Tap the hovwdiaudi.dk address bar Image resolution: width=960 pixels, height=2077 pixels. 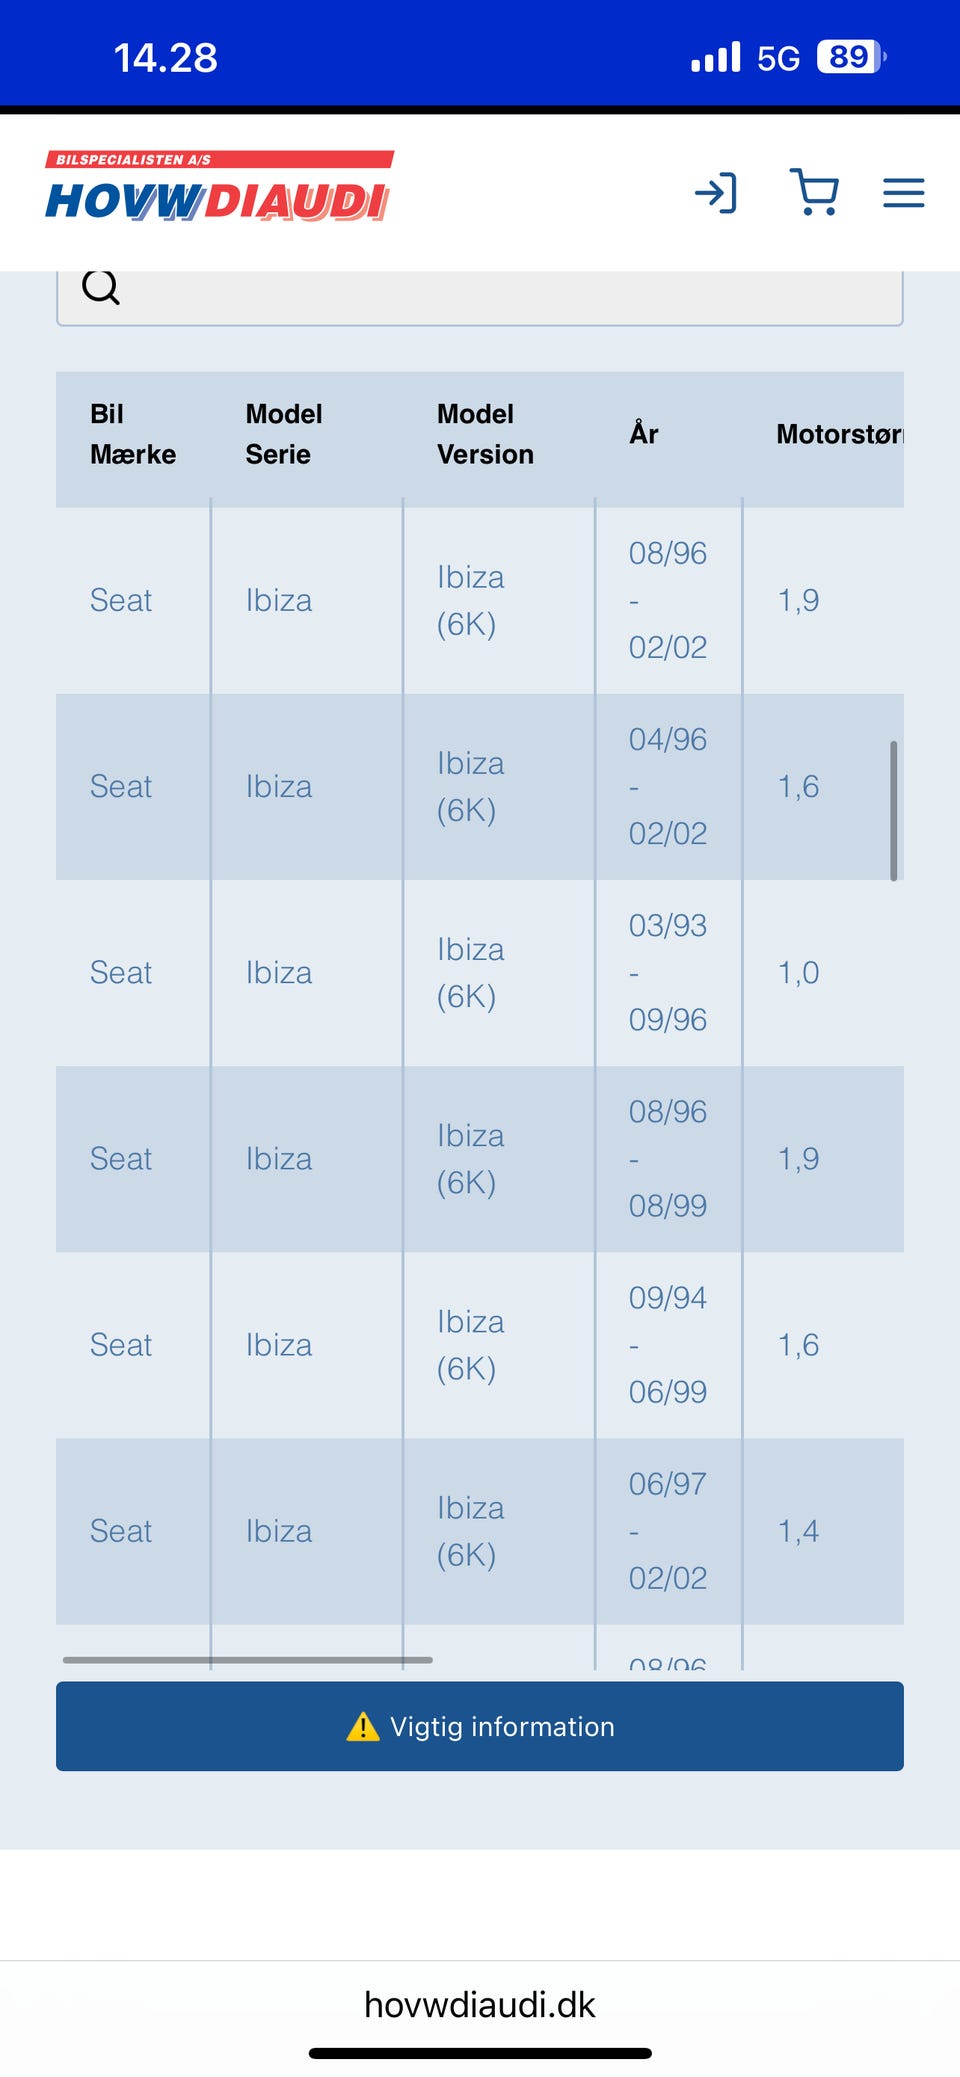[x=480, y=2004]
